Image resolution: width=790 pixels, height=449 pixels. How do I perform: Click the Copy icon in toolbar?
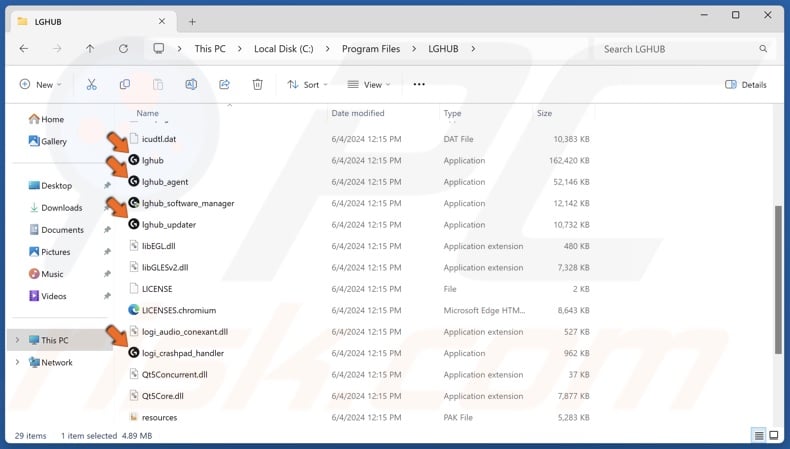pyautogui.click(x=124, y=85)
